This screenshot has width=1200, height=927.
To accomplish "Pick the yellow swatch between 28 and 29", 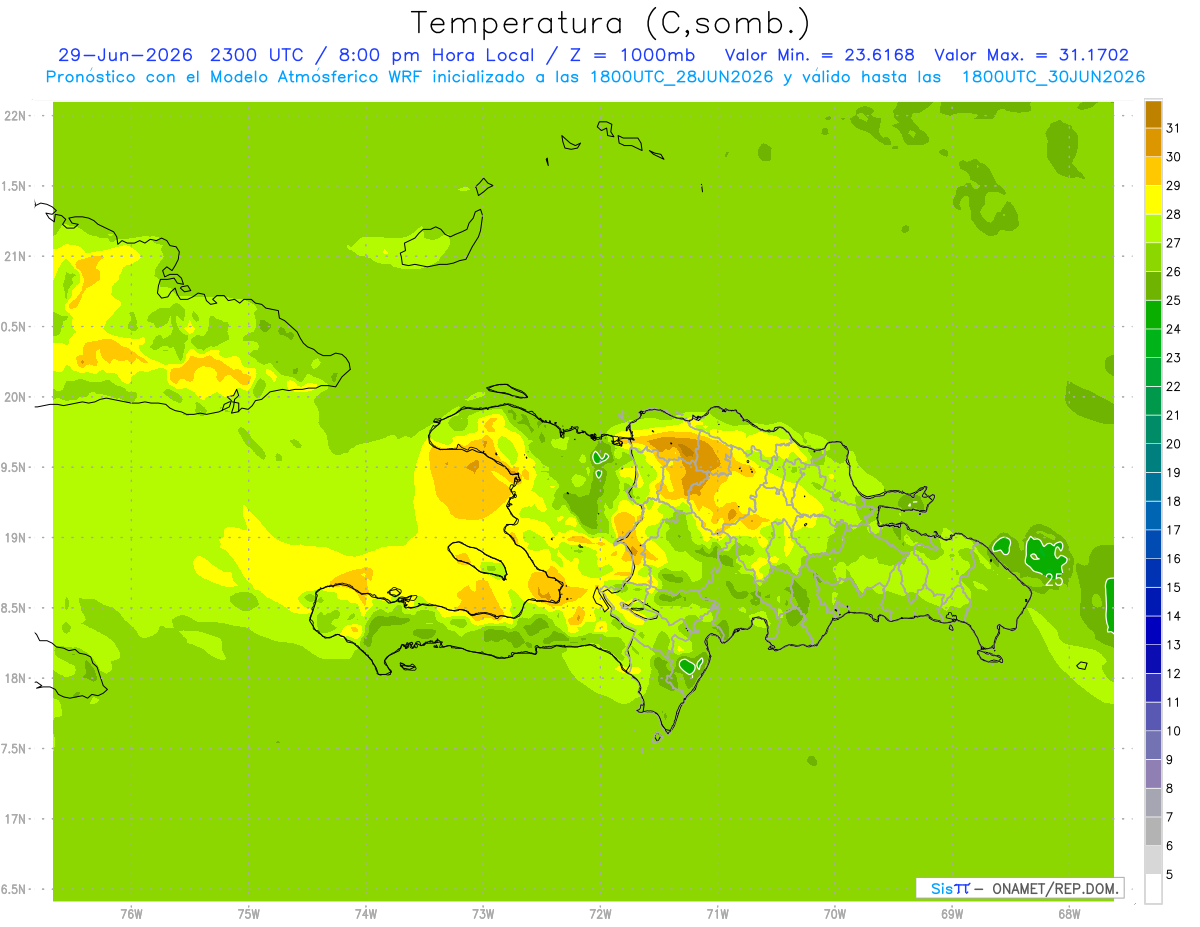I will coord(1153,200).
